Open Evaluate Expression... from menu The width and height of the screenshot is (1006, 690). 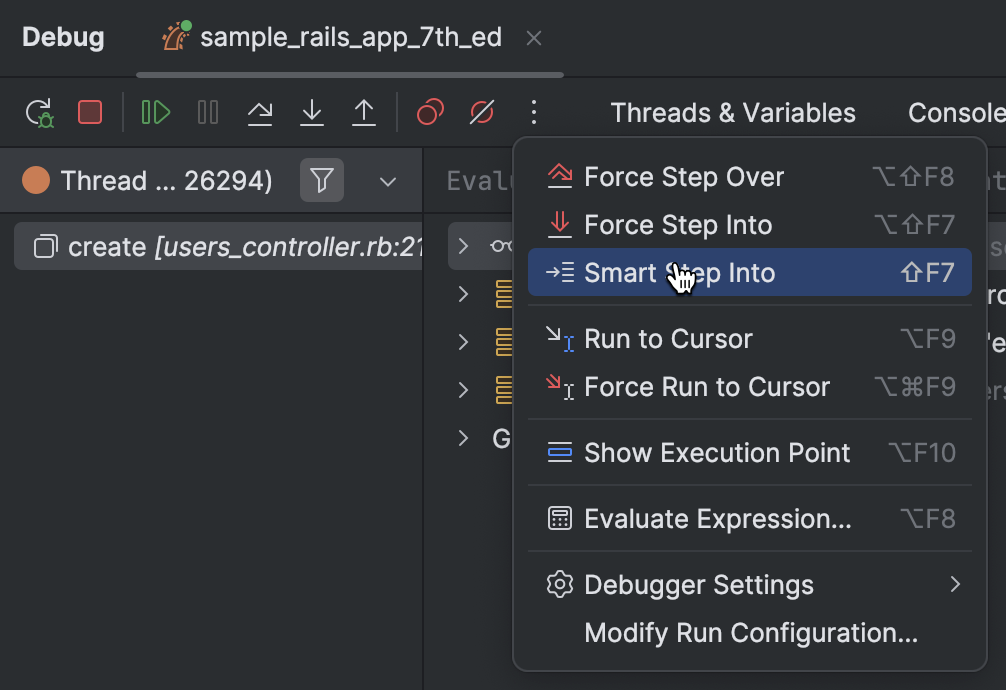click(749, 519)
